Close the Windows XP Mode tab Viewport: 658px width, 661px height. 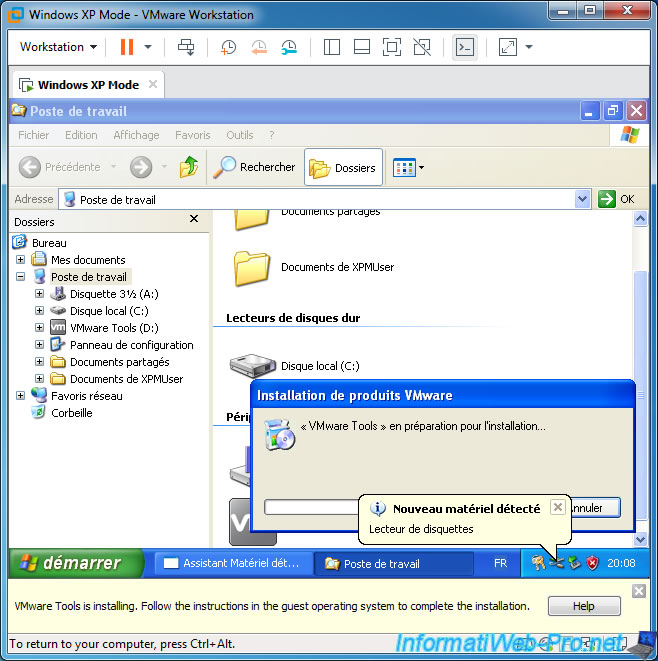point(153,84)
